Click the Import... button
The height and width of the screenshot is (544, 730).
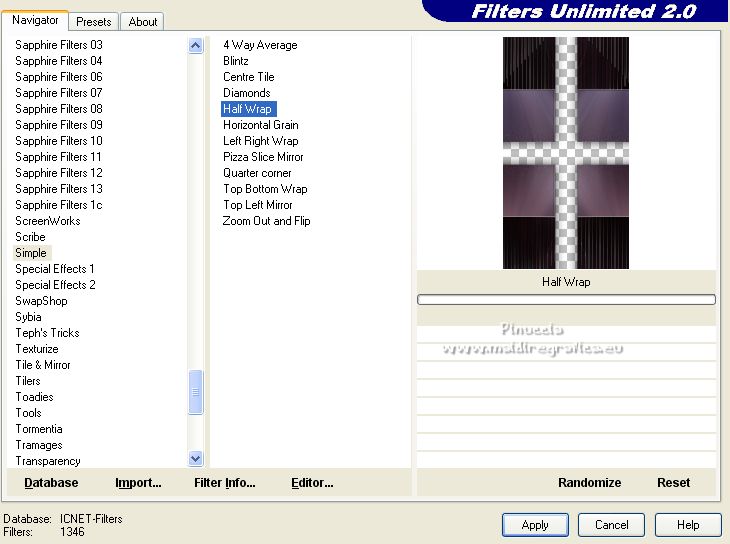pos(138,483)
